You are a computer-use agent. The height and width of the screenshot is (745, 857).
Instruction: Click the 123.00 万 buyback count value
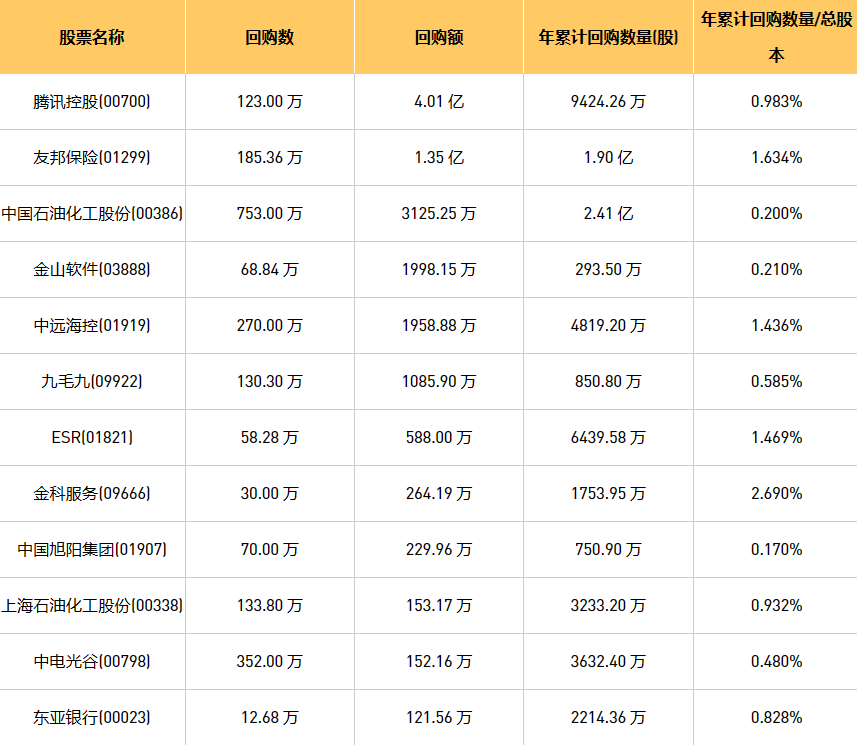pyautogui.click(x=269, y=102)
